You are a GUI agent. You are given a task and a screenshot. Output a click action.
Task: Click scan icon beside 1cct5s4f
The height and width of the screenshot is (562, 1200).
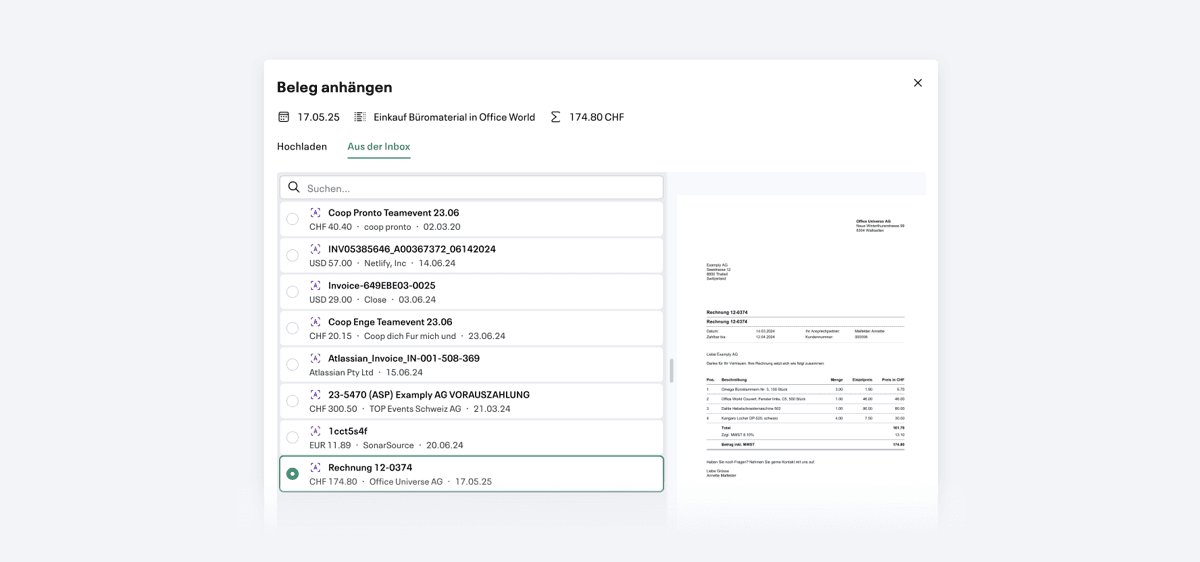316,431
